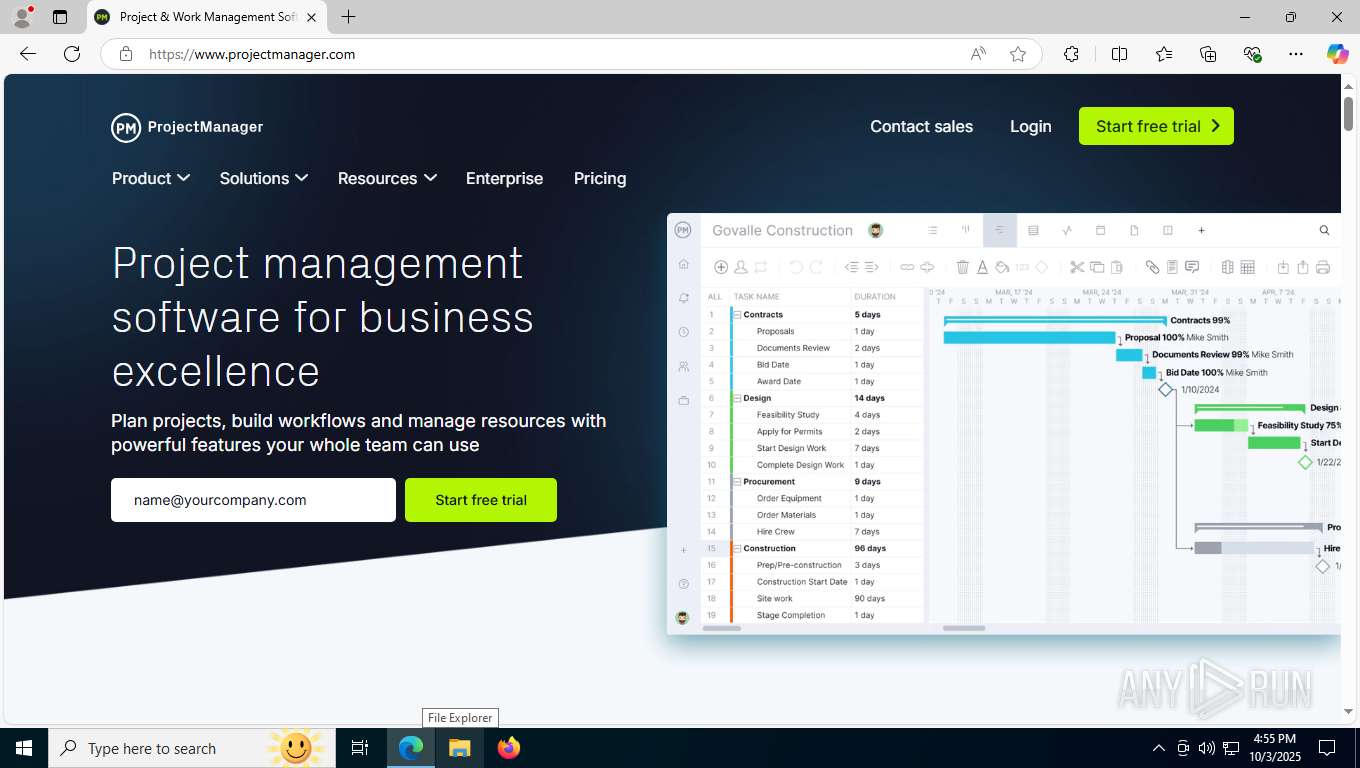
Task: Show hidden system tray icons
Action: point(1159,748)
